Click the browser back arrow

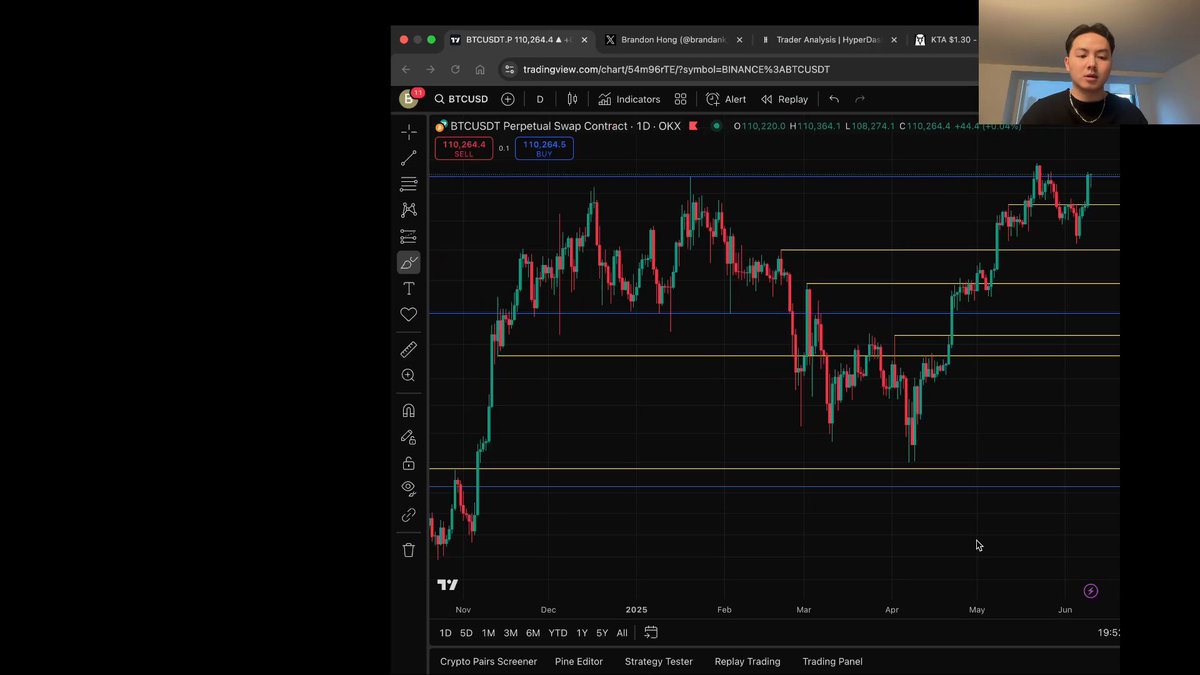[x=406, y=70]
